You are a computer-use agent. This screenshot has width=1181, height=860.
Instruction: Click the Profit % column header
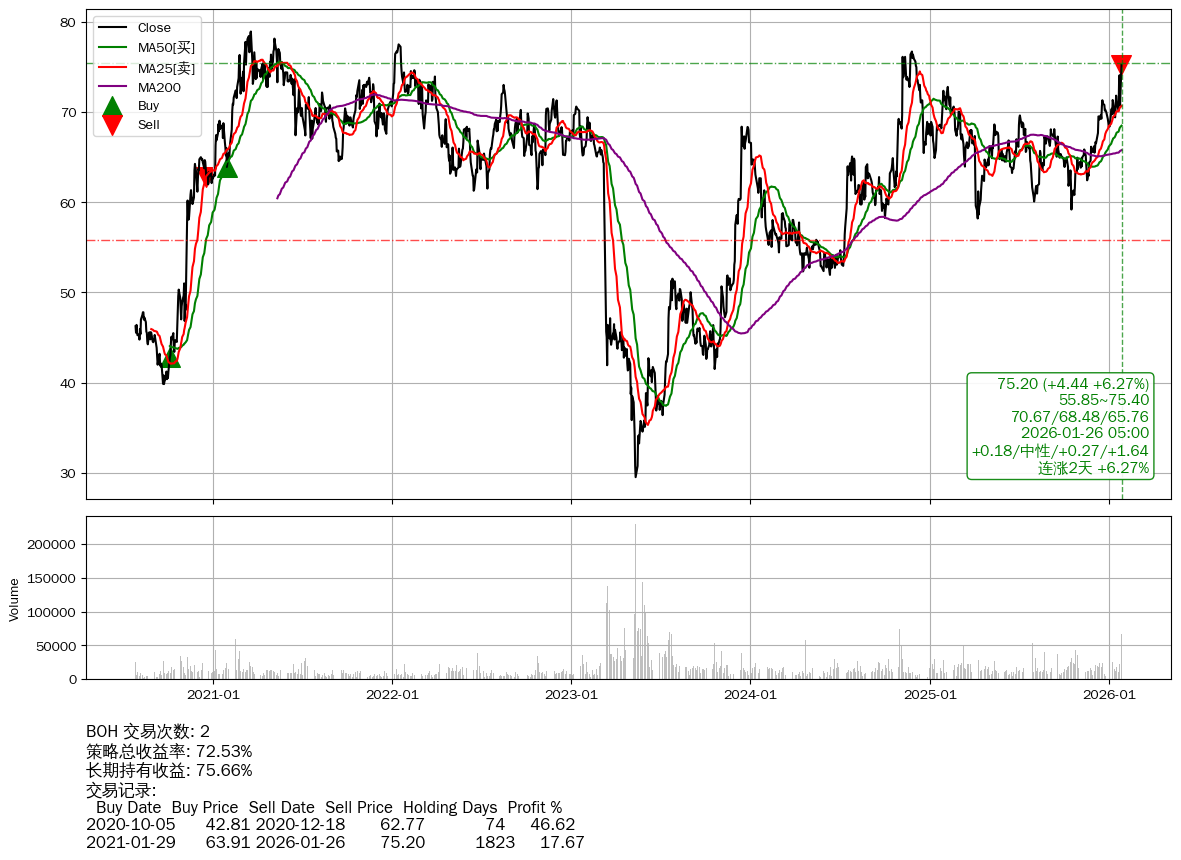(x=534, y=807)
